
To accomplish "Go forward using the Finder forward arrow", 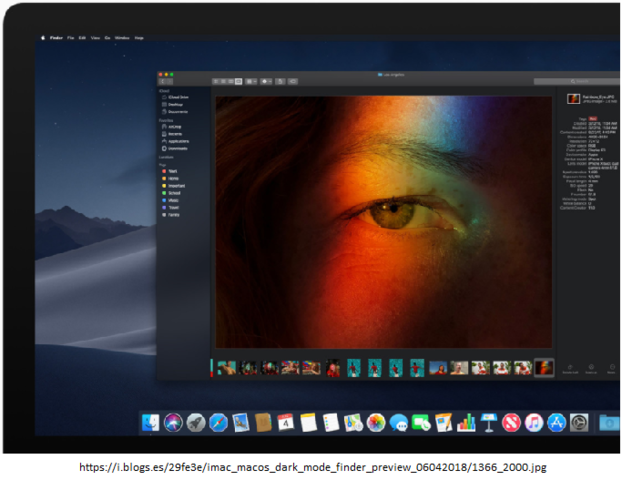I will pos(169,81).
